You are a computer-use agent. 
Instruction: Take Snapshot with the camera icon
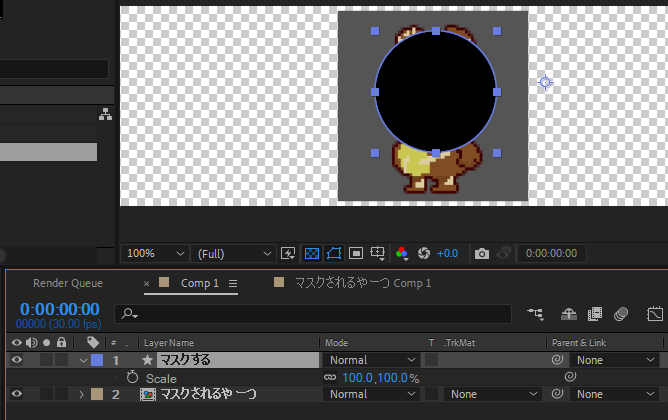[x=482, y=253]
